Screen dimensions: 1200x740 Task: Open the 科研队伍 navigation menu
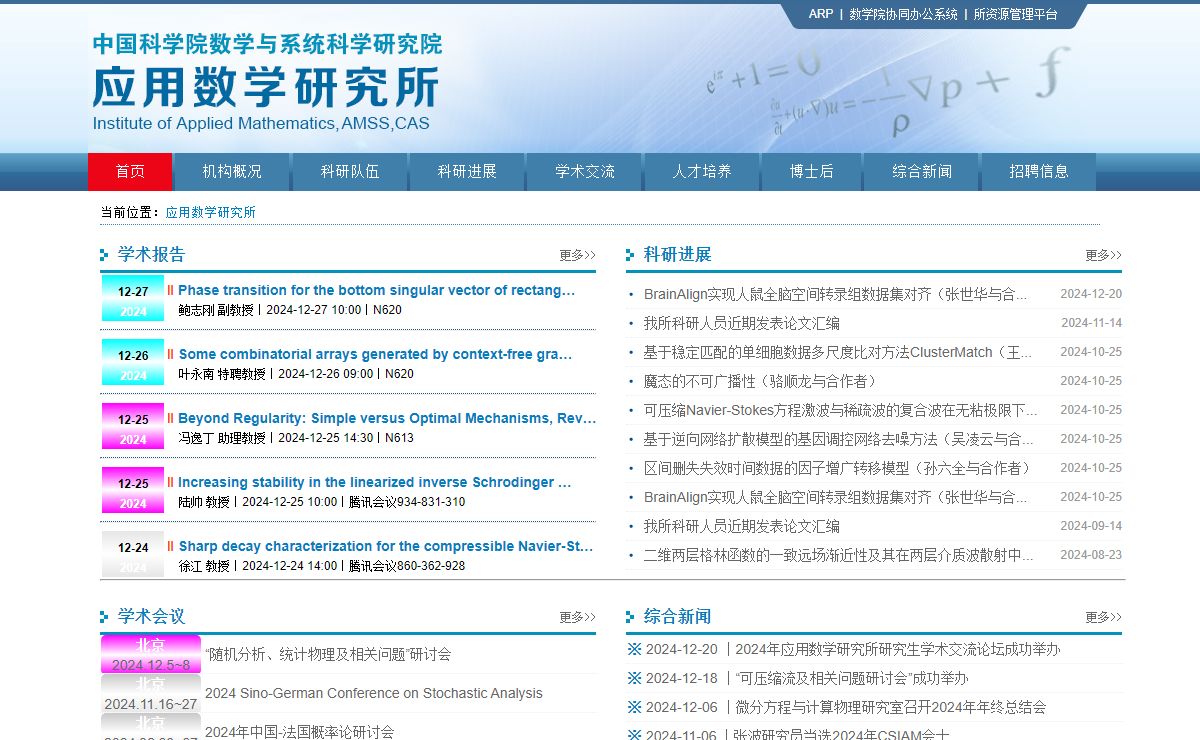(350, 171)
